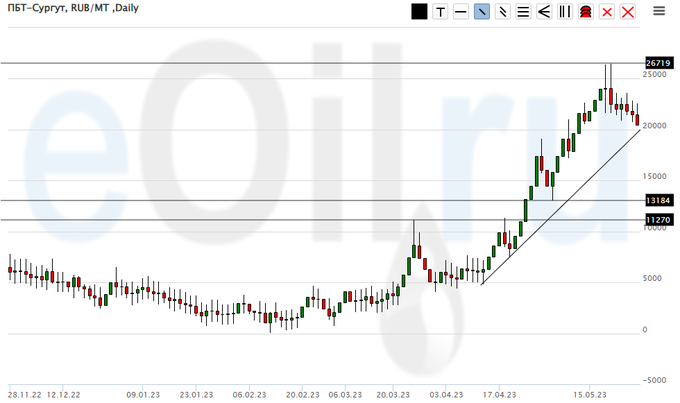Click the small red X delete icon

tap(606, 12)
